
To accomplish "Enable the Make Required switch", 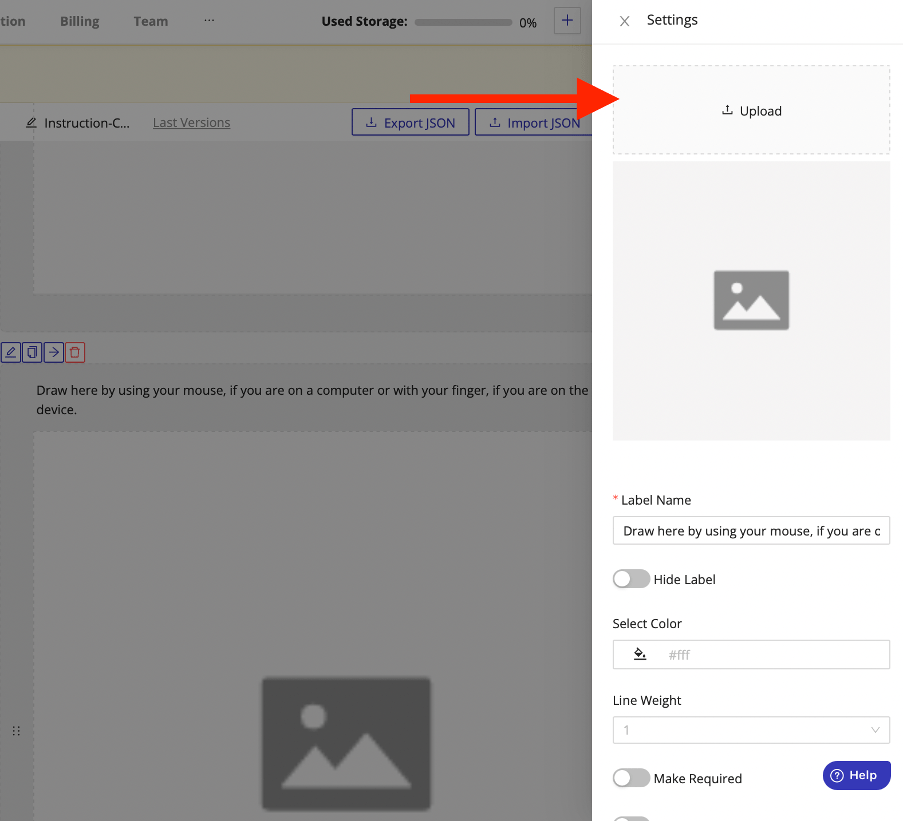I will click(x=631, y=777).
